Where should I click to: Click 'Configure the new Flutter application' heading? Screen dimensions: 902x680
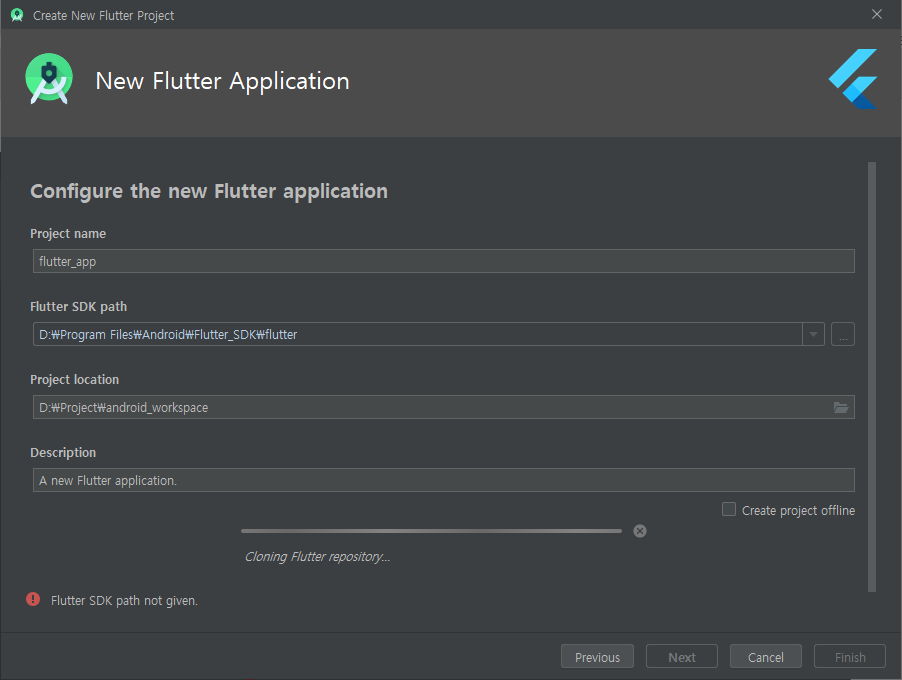pyautogui.click(x=209, y=191)
